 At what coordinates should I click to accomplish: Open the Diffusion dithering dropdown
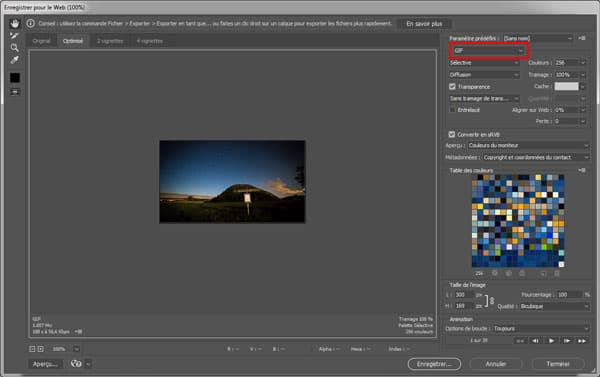[x=484, y=75]
